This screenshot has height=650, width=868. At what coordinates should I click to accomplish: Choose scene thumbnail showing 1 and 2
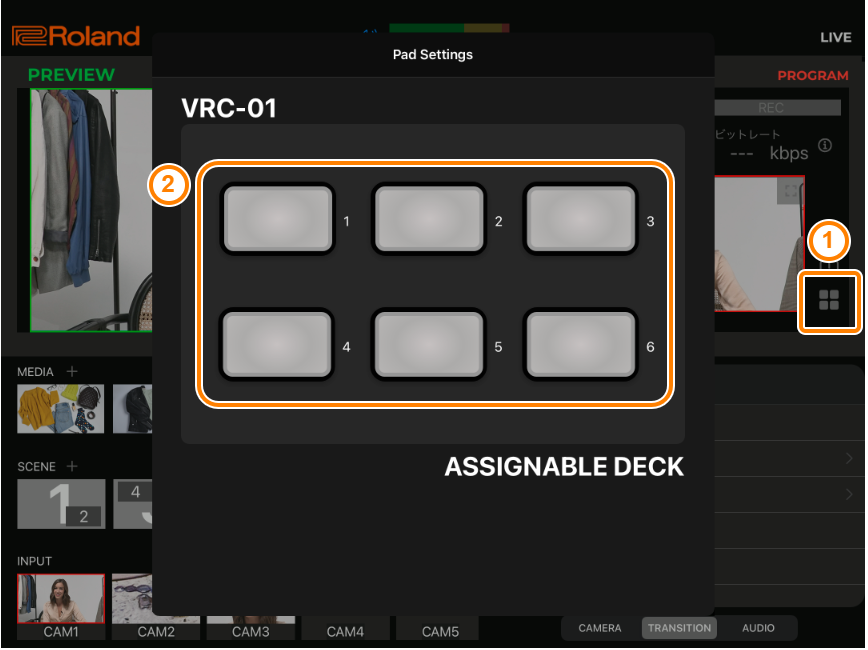61,504
